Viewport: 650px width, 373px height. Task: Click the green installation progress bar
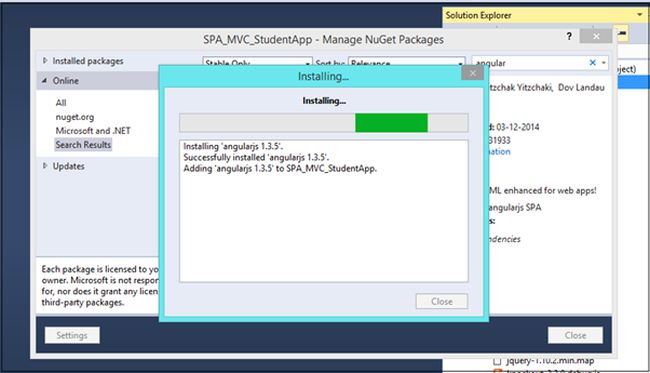(391, 123)
